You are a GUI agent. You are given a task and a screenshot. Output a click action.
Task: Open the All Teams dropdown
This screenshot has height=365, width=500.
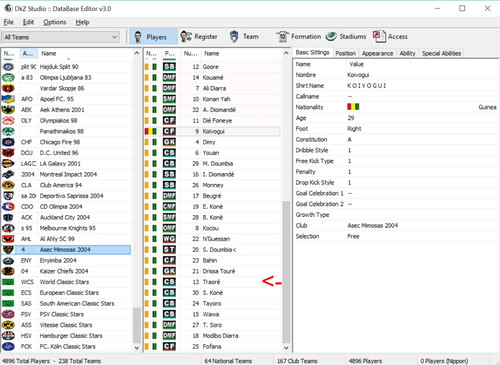pos(61,37)
